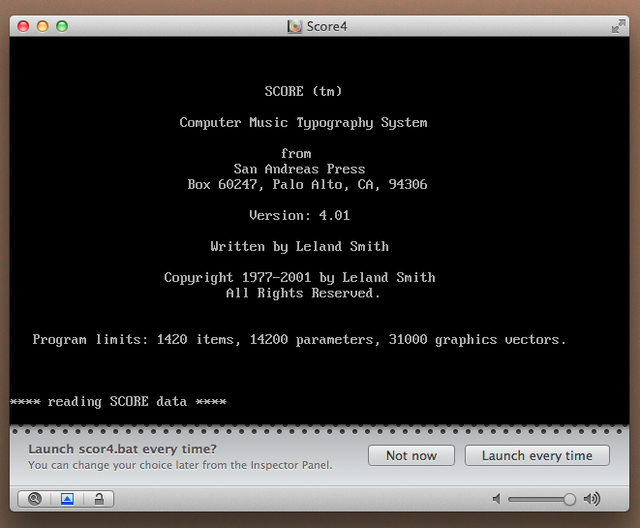Click the "Launch scor4.bat every time?" prompt text
This screenshot has width=640, height=528.
pos(122,449)
